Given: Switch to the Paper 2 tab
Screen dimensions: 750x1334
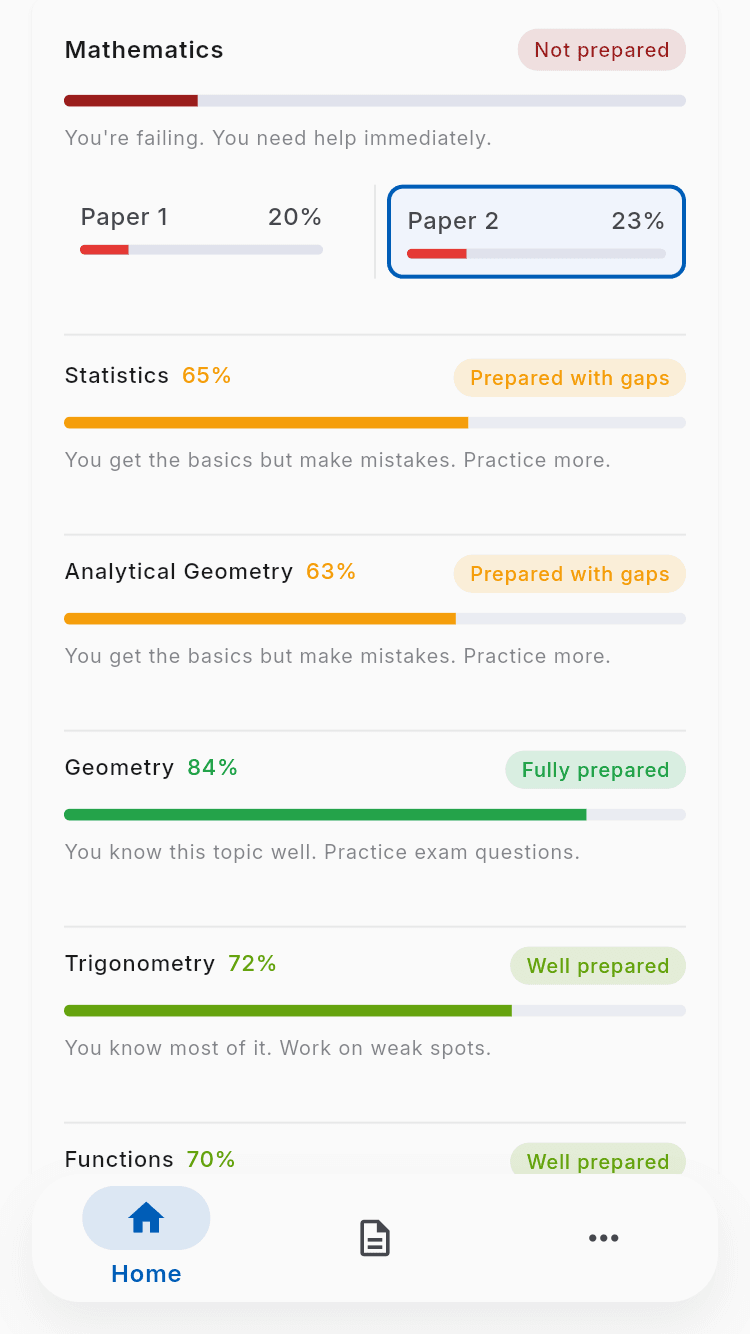Looking at the screenshot, I should [536, 231].
